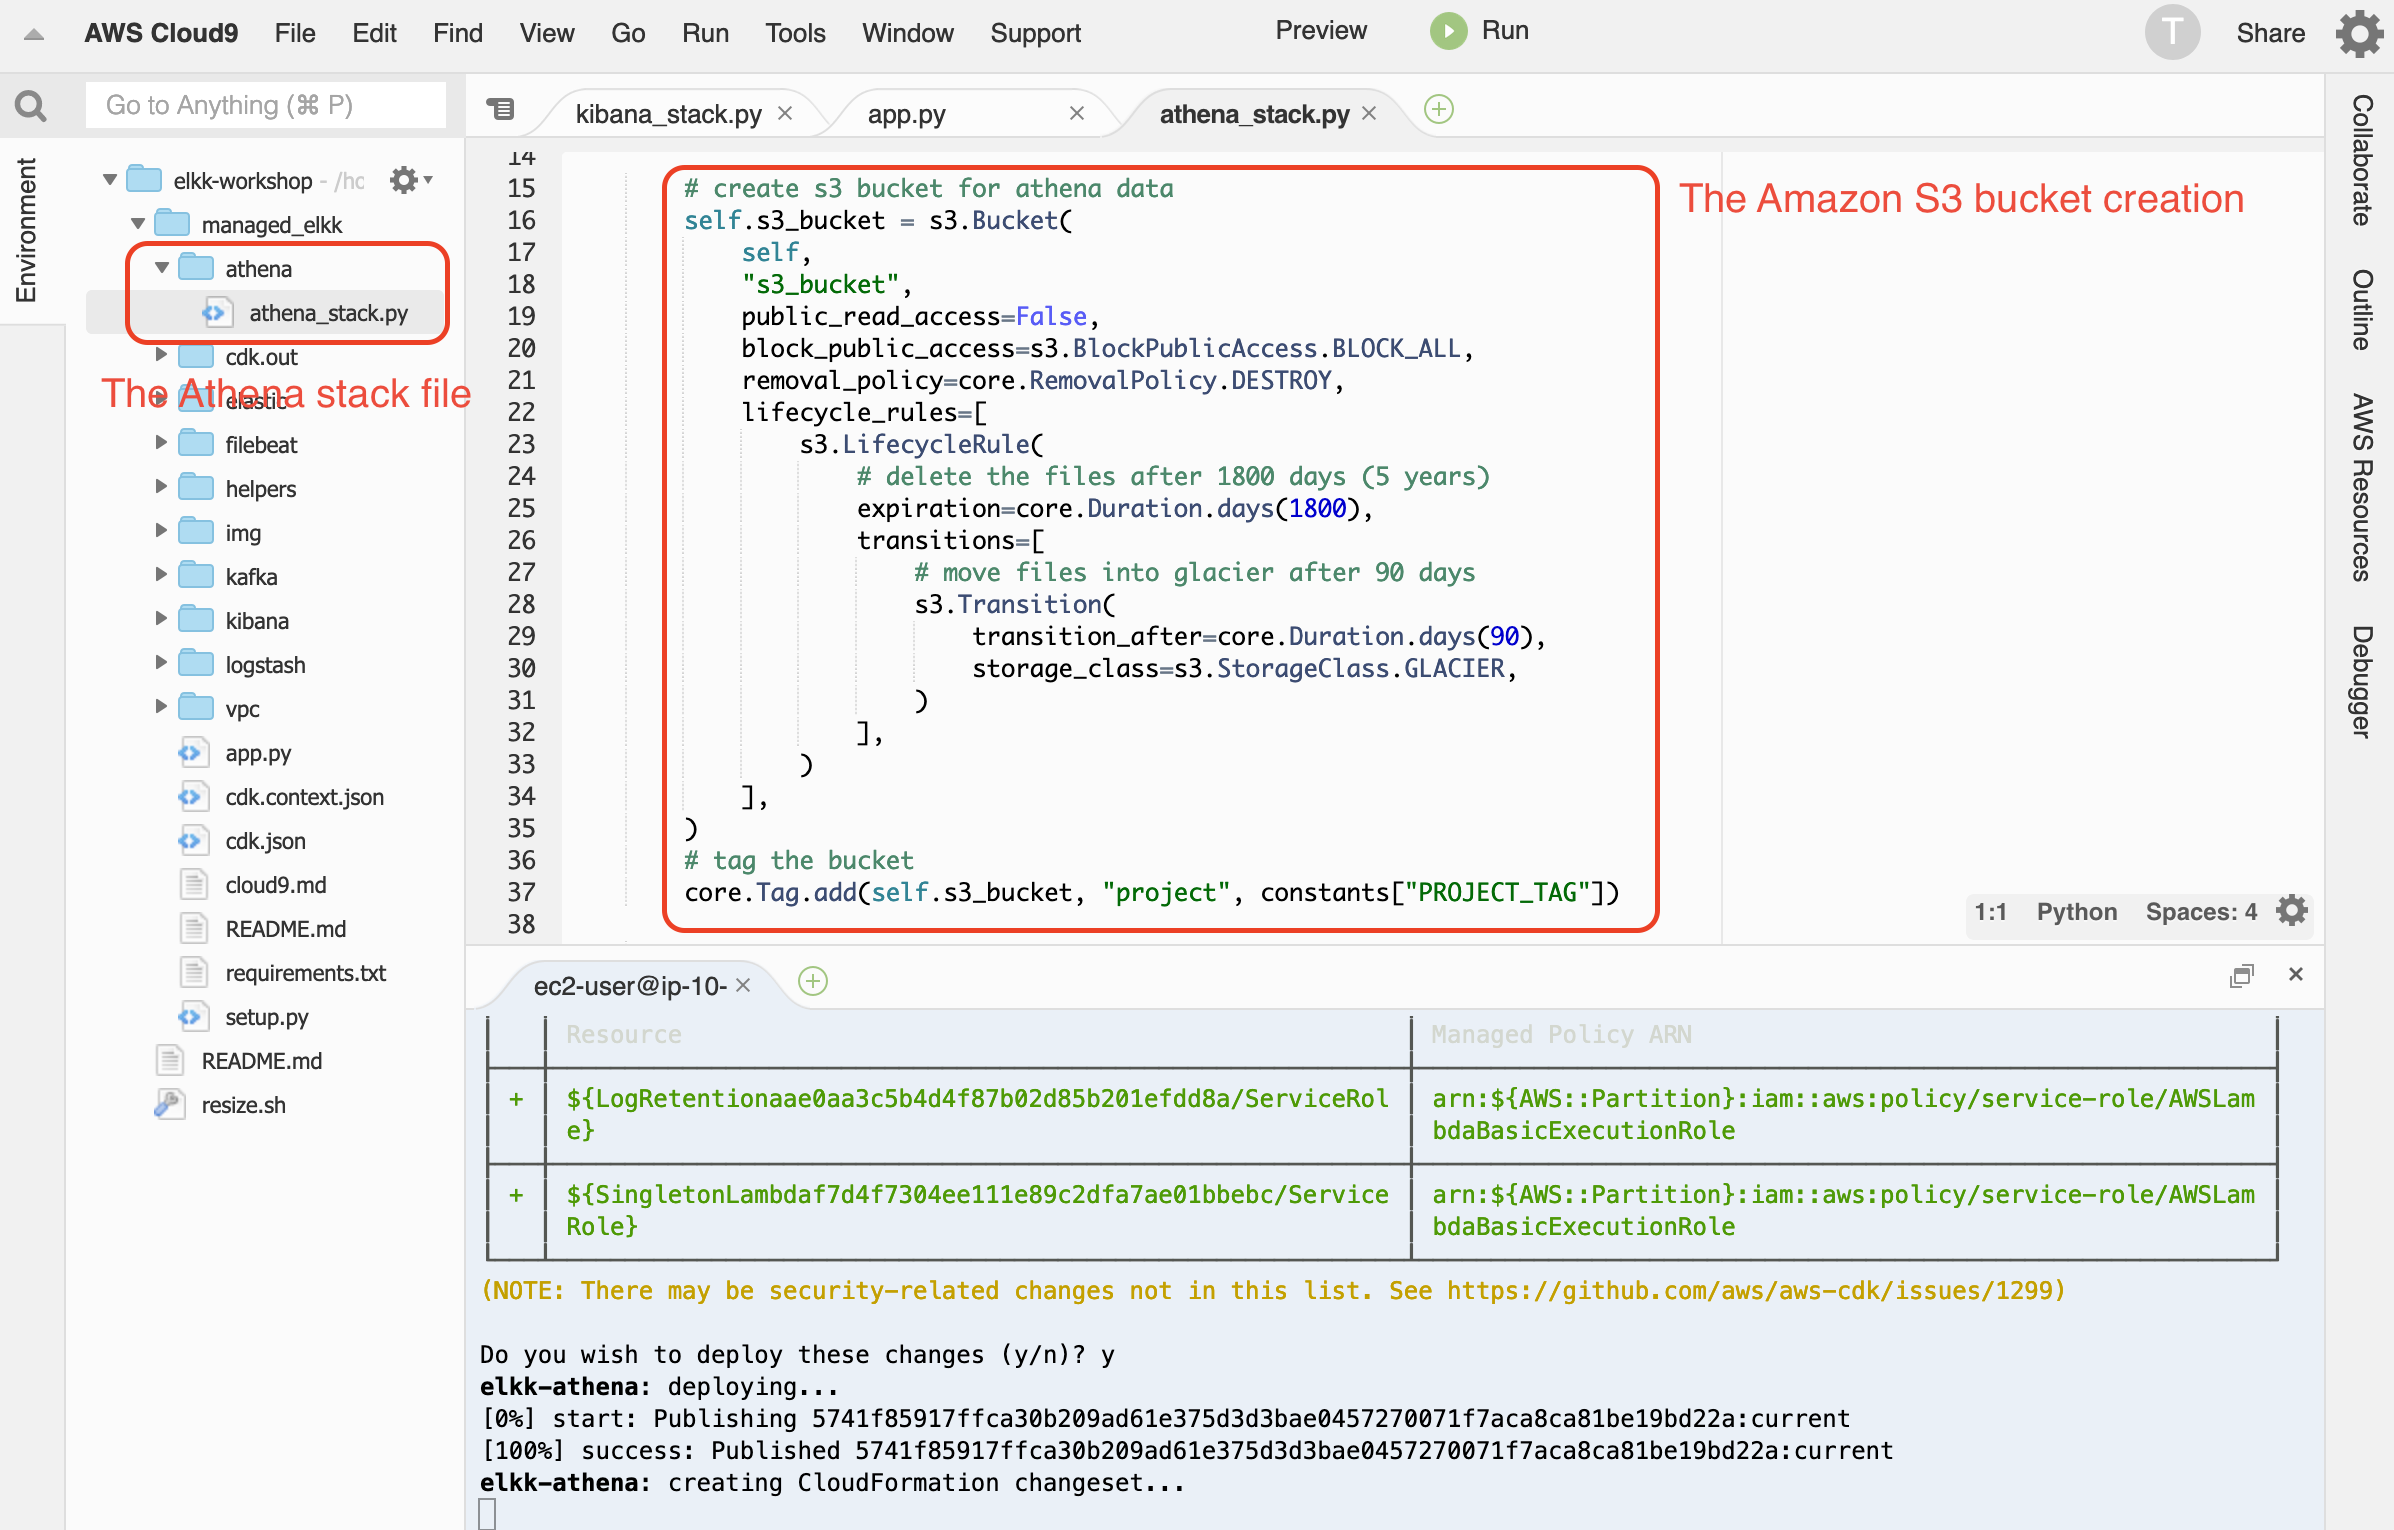Viewport: 2394px width, 1530px height.
Task: Select requirements.txt in the file tree
Action: click(x=305, y=972)
